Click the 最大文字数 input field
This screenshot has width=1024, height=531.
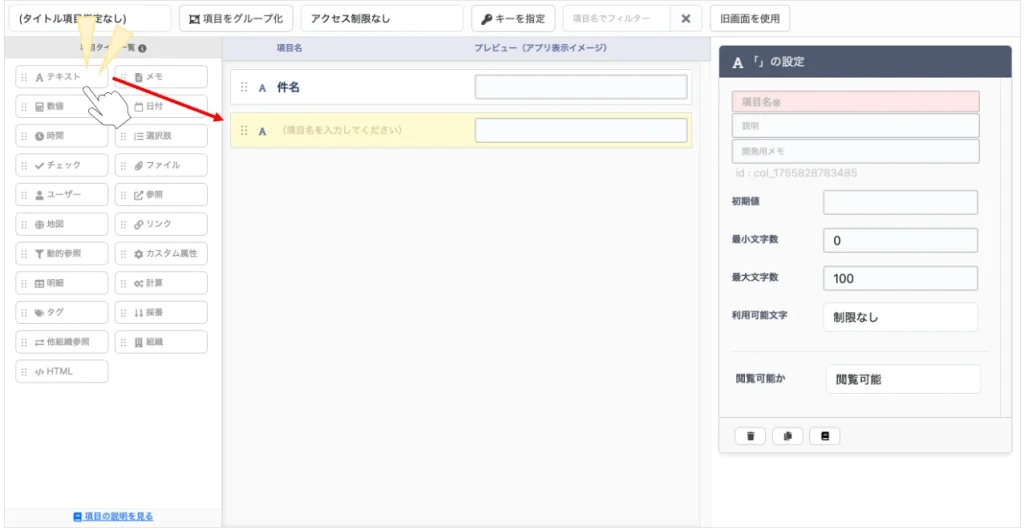point(900,278)
